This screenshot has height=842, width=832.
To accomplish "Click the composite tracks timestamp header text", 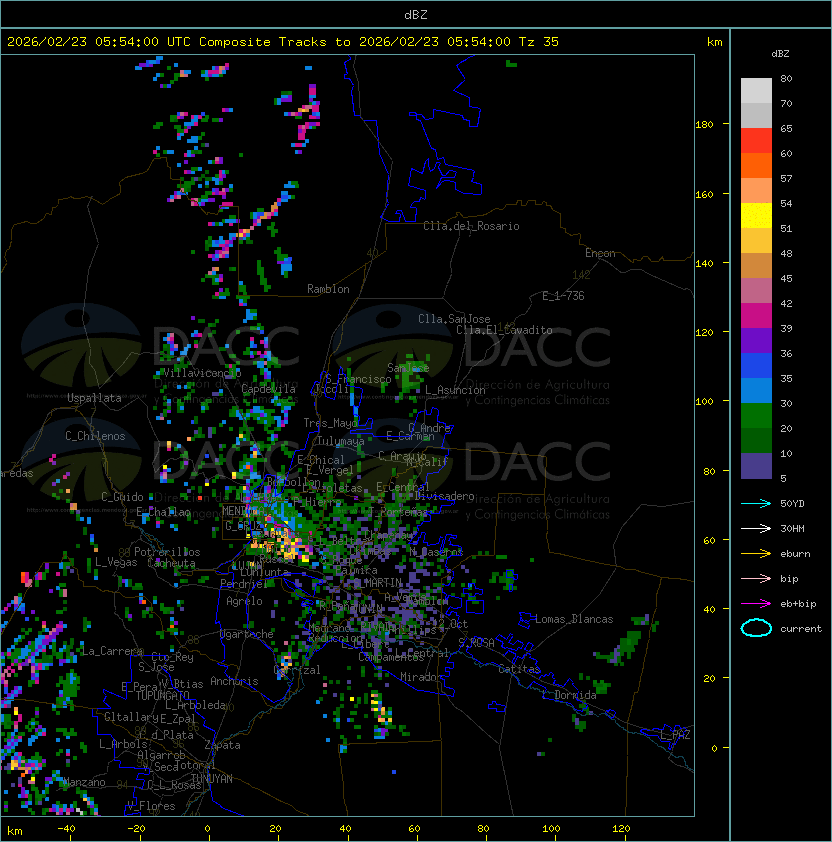I will tap(283, 42).
